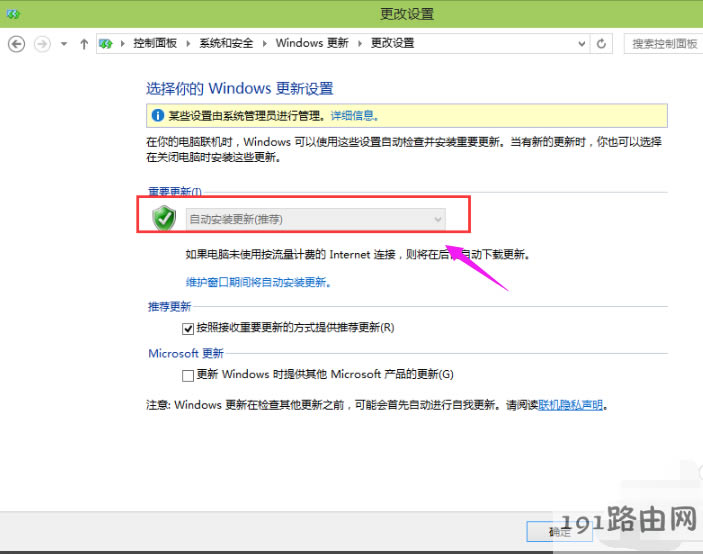The width and height of the screenshot is (703, 554).
Task: Open the 维护窗口期间将自动安装更新 link
Action: (x=258, y=282)
